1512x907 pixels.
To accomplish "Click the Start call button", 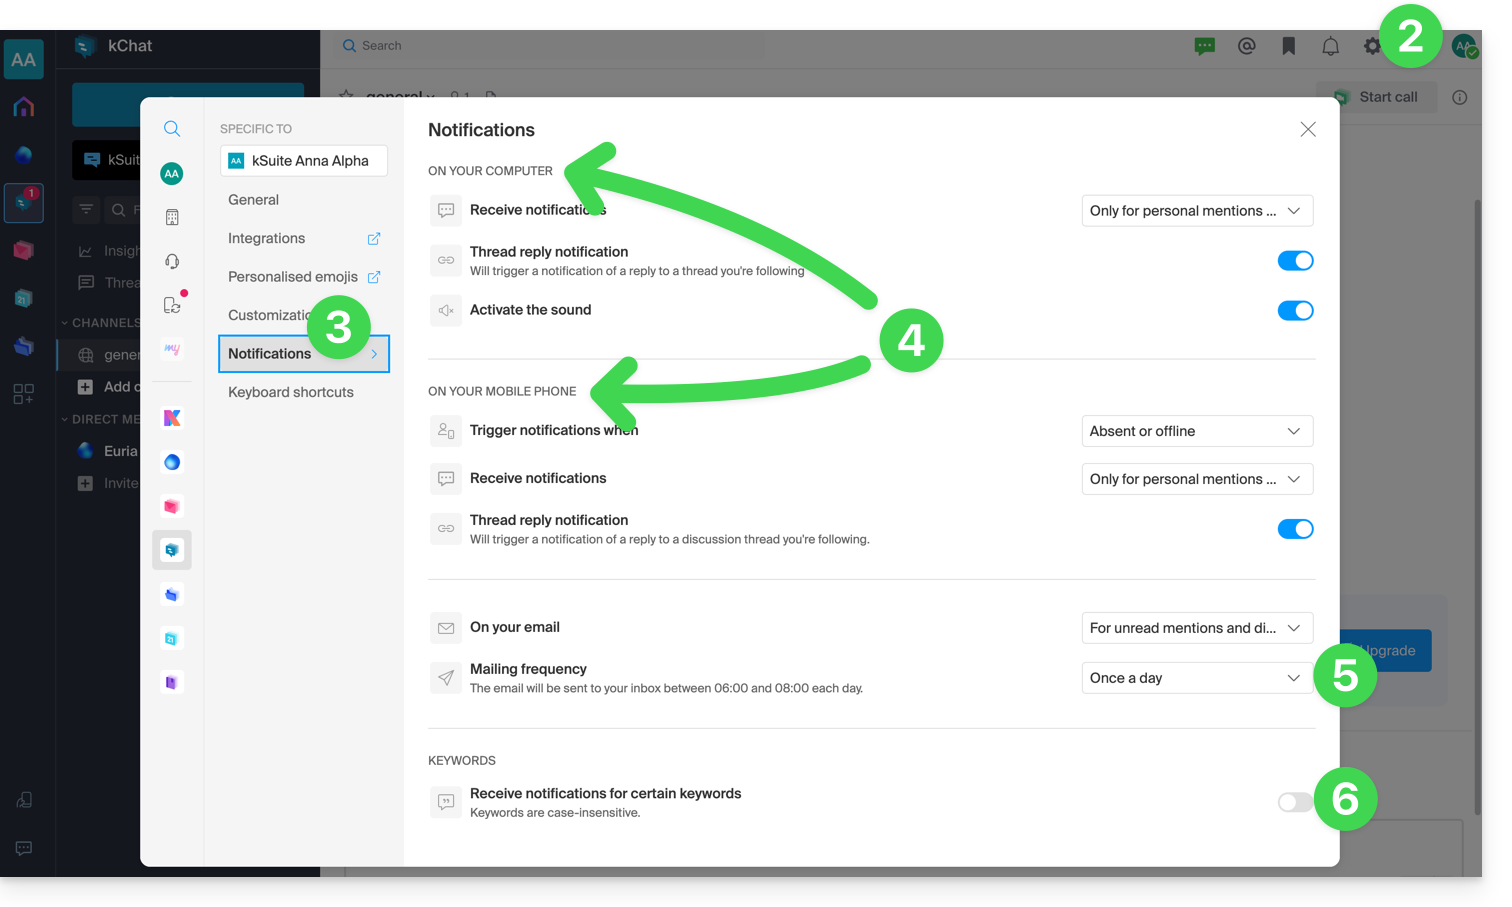I will pos(1377,97).
